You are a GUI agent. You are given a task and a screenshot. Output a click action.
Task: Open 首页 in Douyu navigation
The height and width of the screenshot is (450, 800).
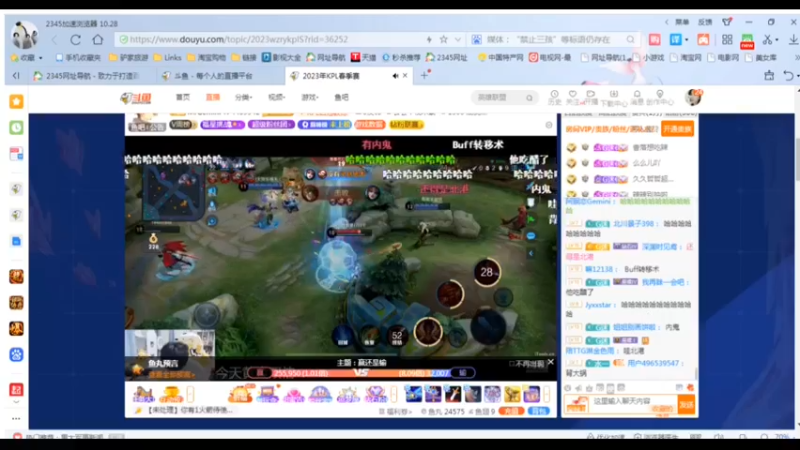tap(183, 97)
